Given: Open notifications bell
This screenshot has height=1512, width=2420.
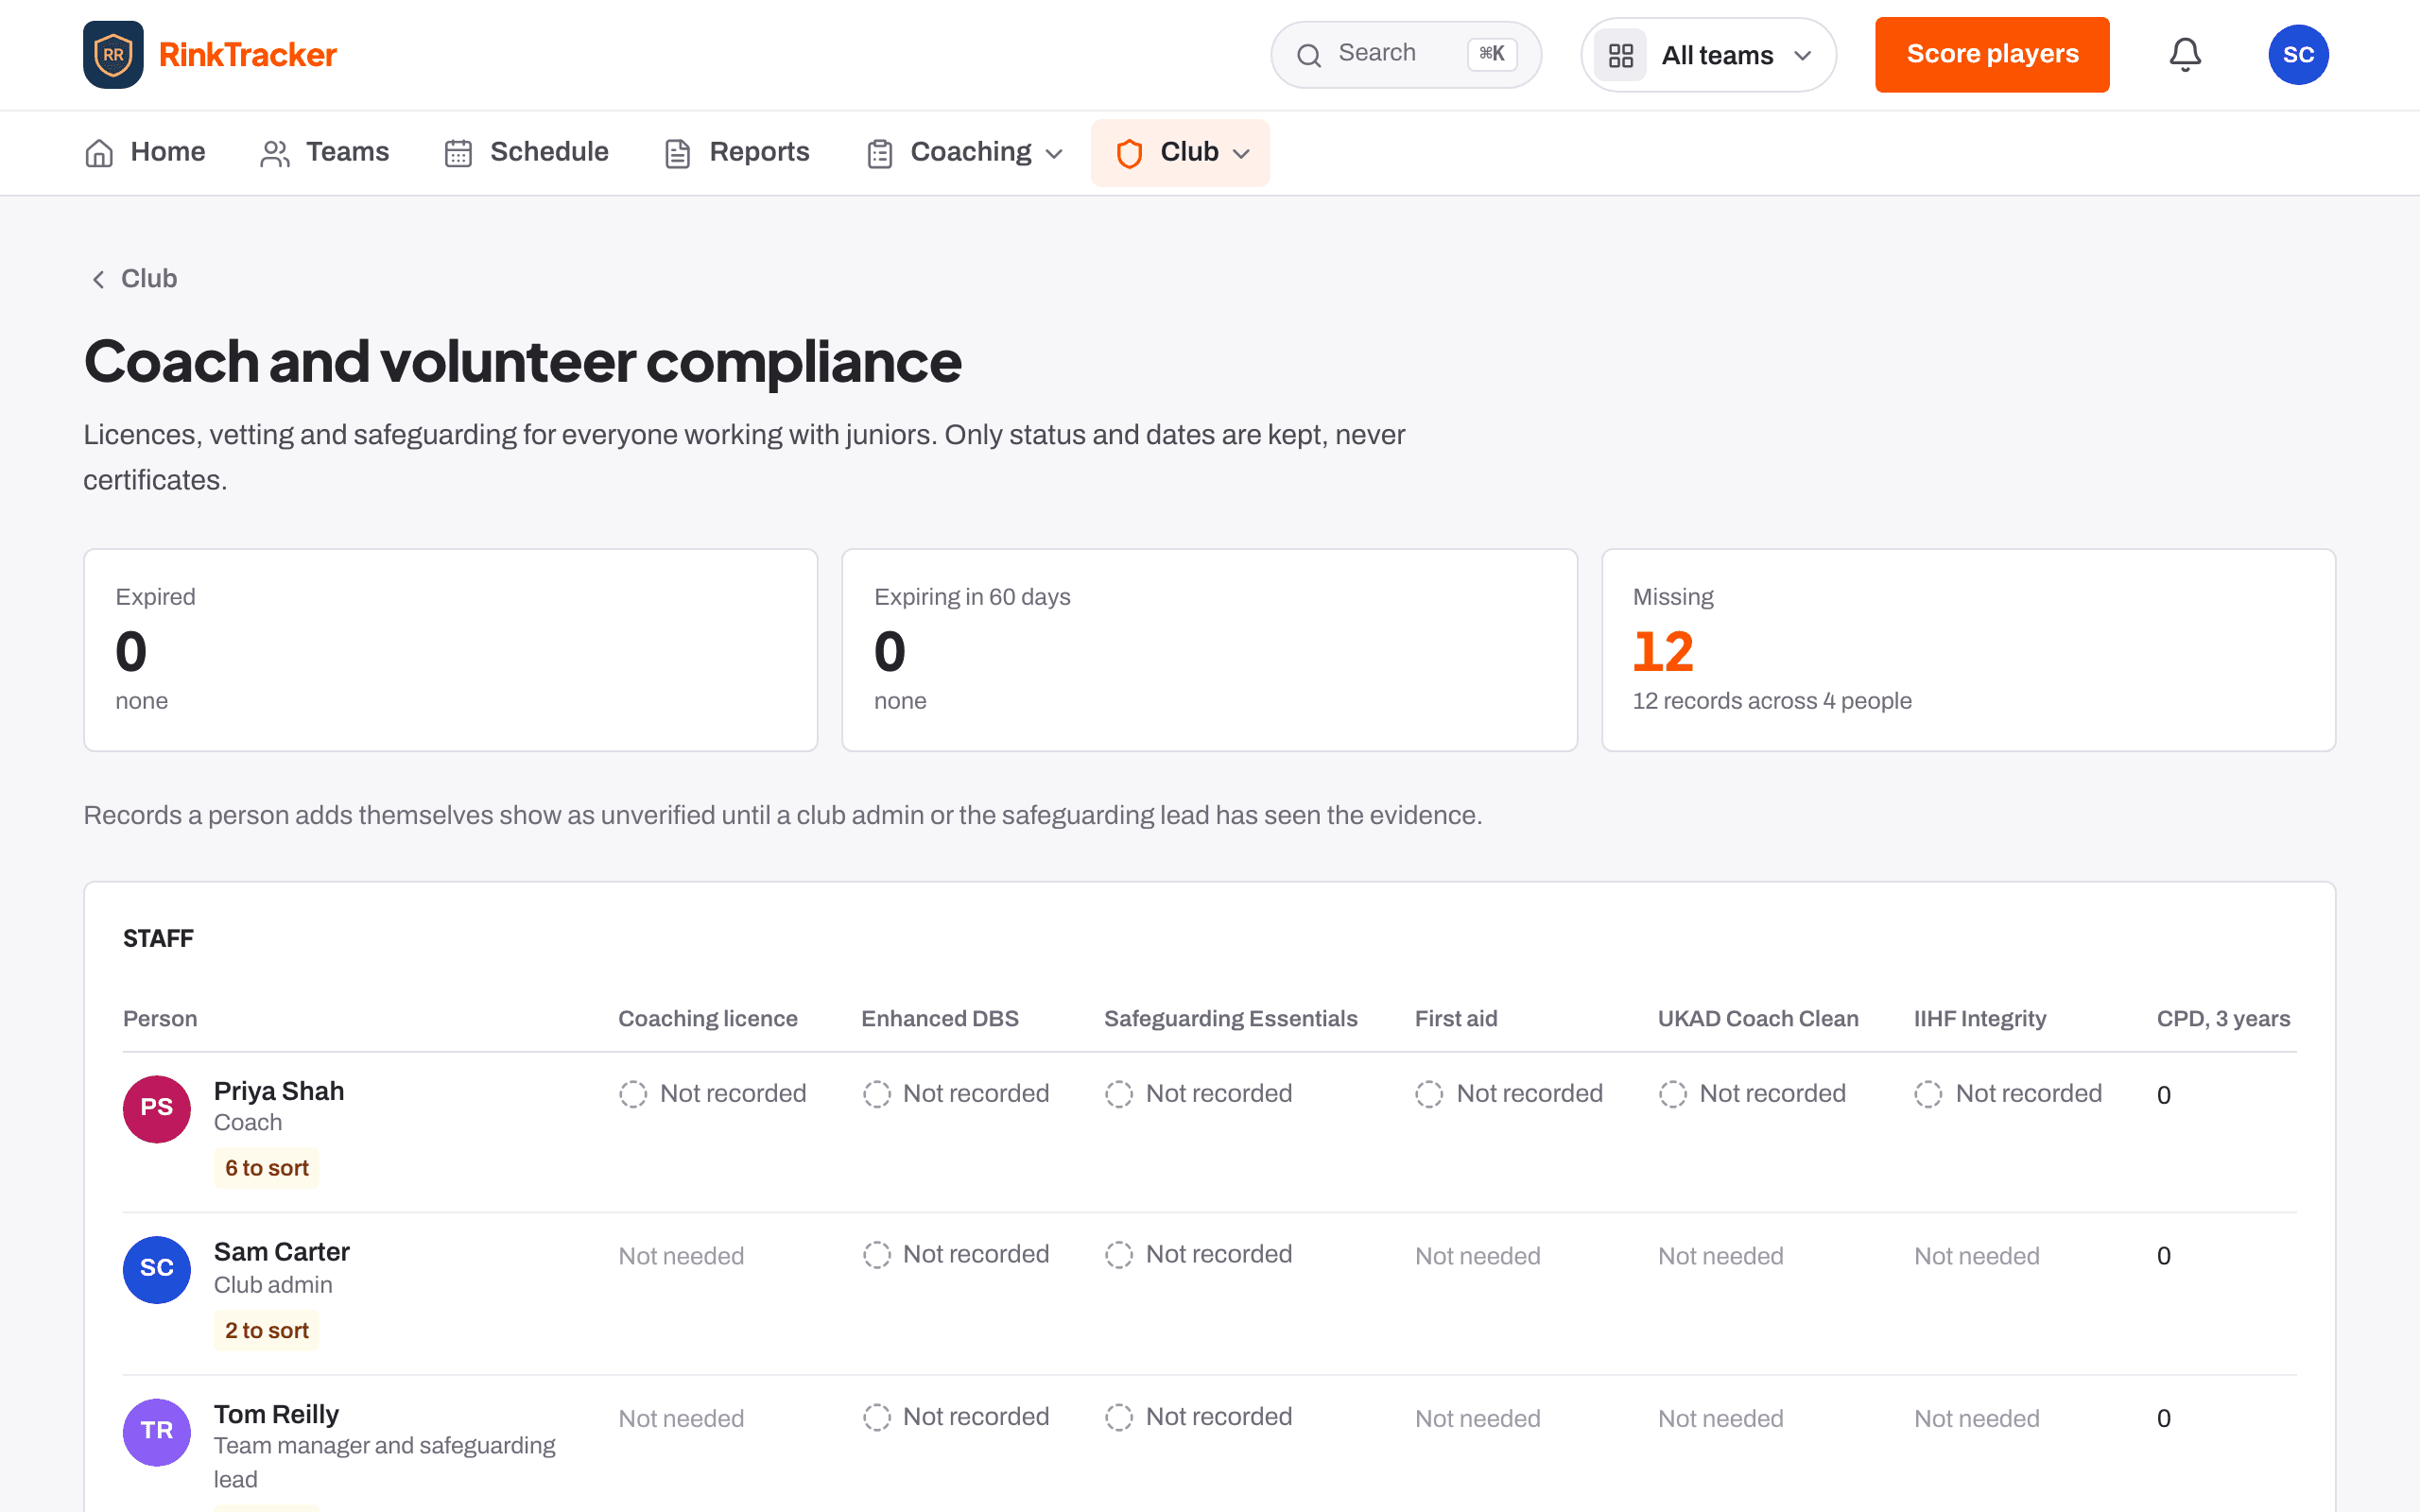Looking at the screenshot, I should [x=2185, y=54].
